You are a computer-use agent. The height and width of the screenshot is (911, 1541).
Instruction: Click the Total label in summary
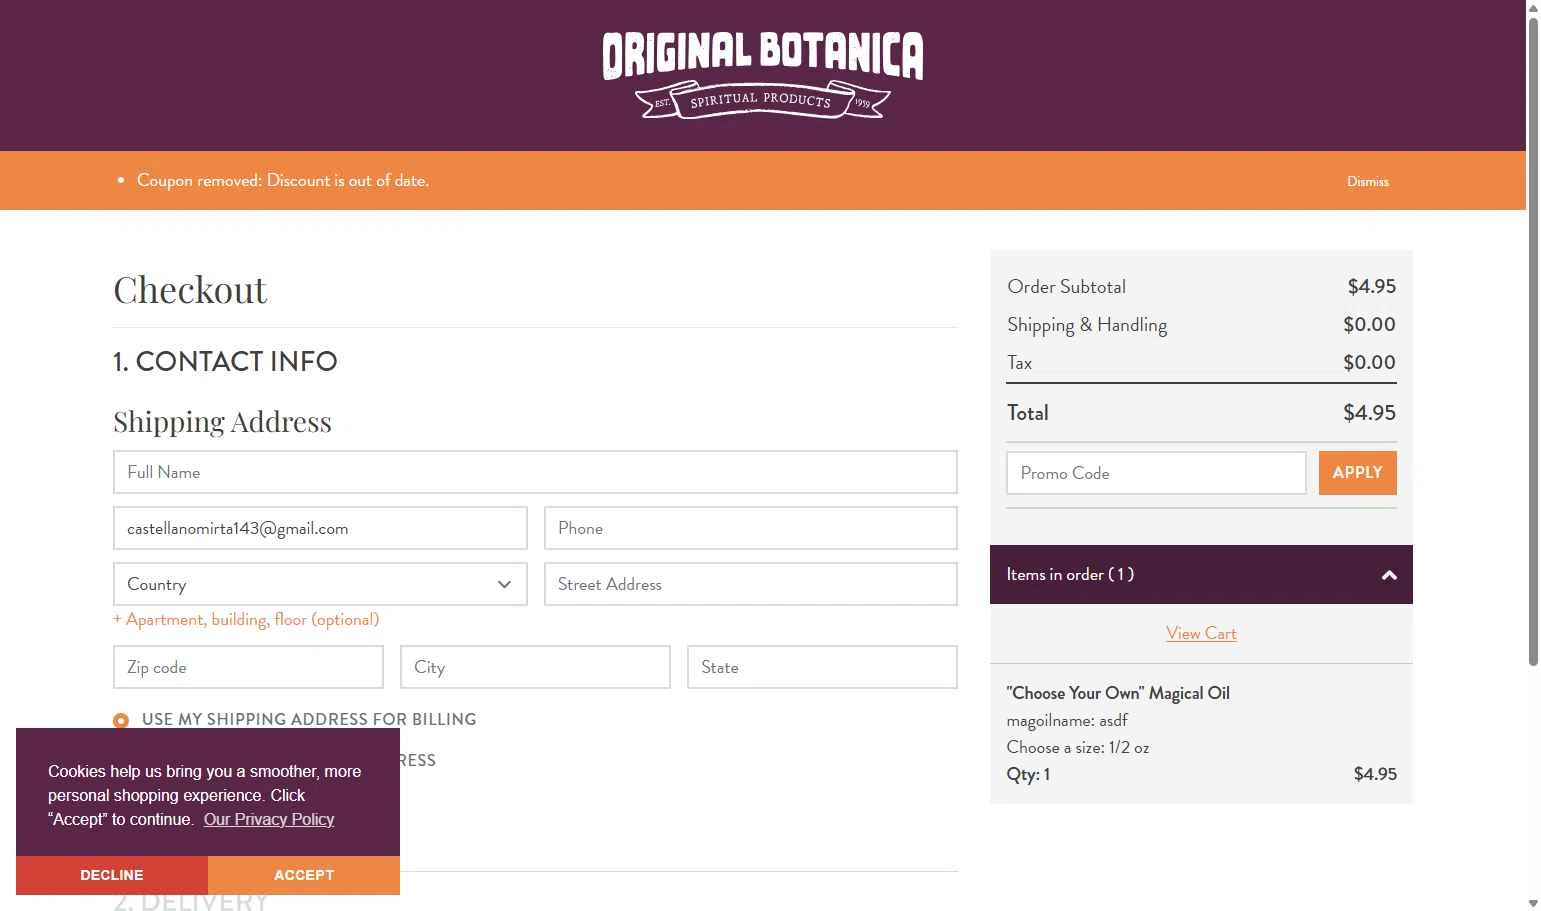1027,413
